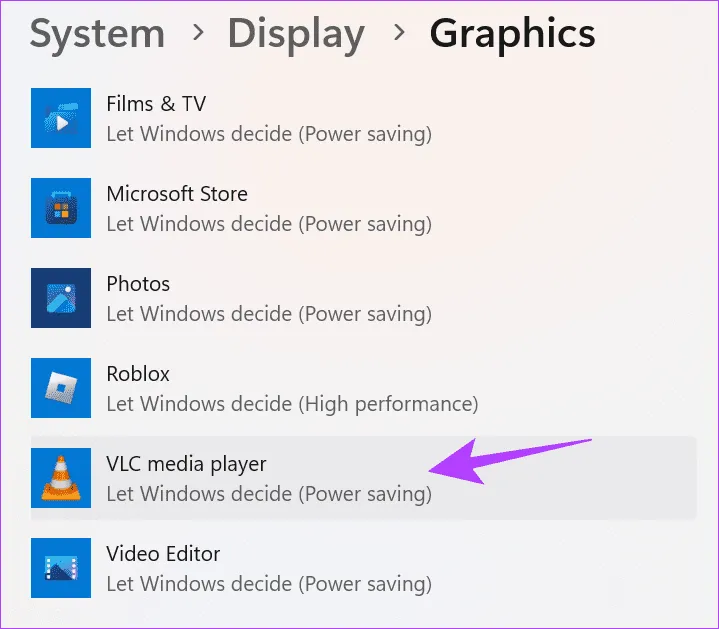The image size is (719, 630).
Task: Go back to System in breadcrumb
Action: [x=97, y=34]
